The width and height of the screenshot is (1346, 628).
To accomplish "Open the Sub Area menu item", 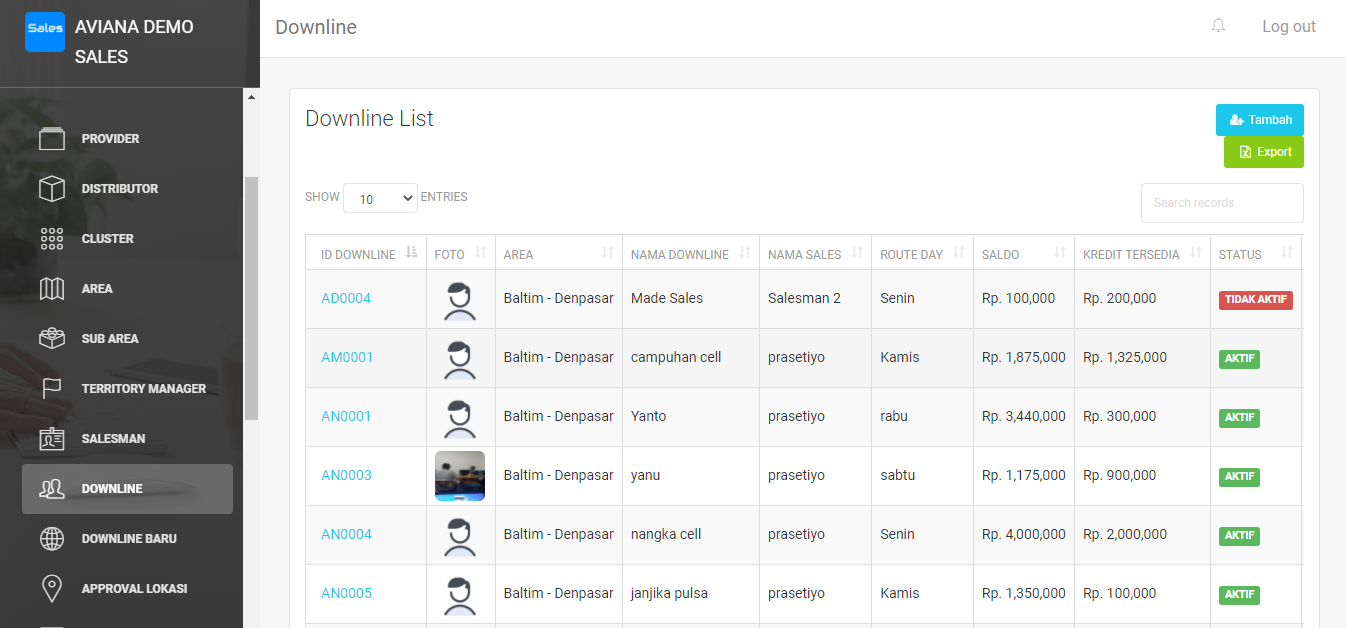I will click(110, 339).
